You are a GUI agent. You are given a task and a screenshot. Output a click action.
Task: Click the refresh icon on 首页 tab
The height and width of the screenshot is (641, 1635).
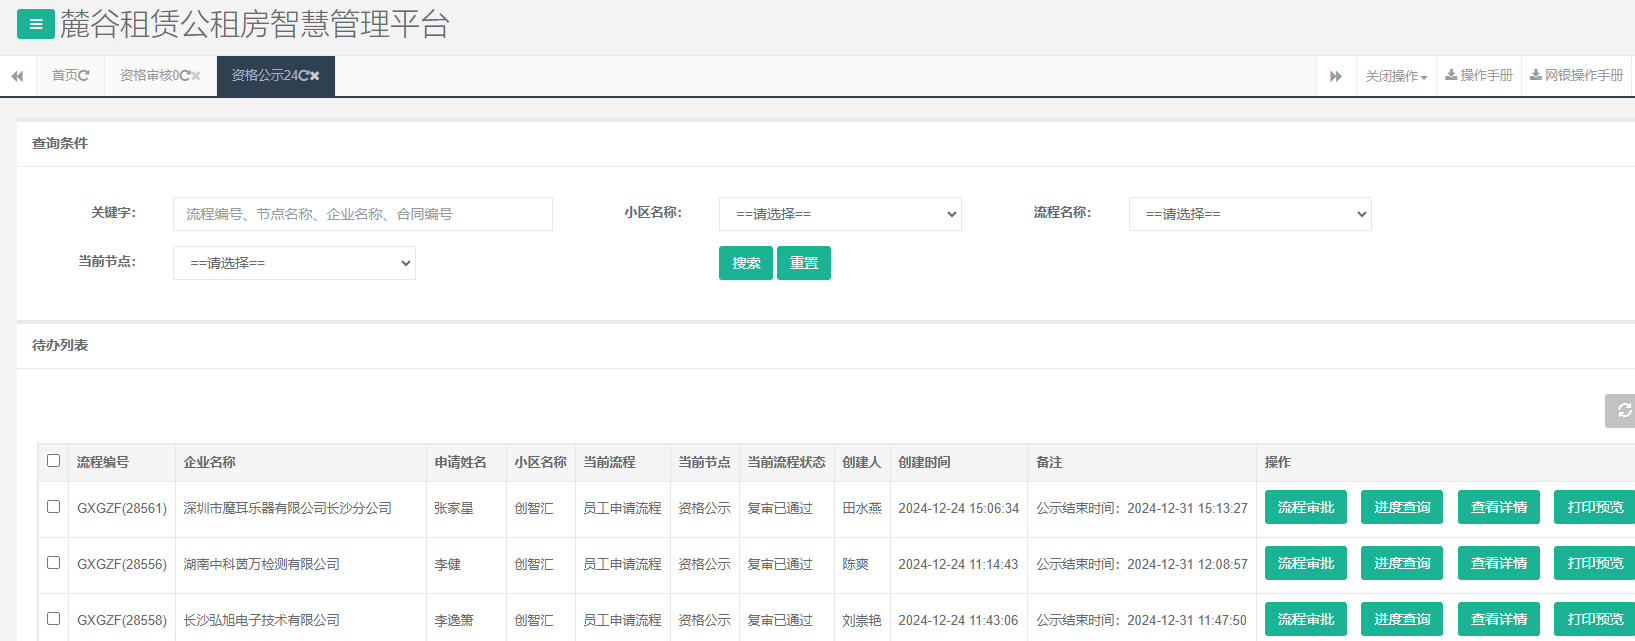(x=84, y=76)
